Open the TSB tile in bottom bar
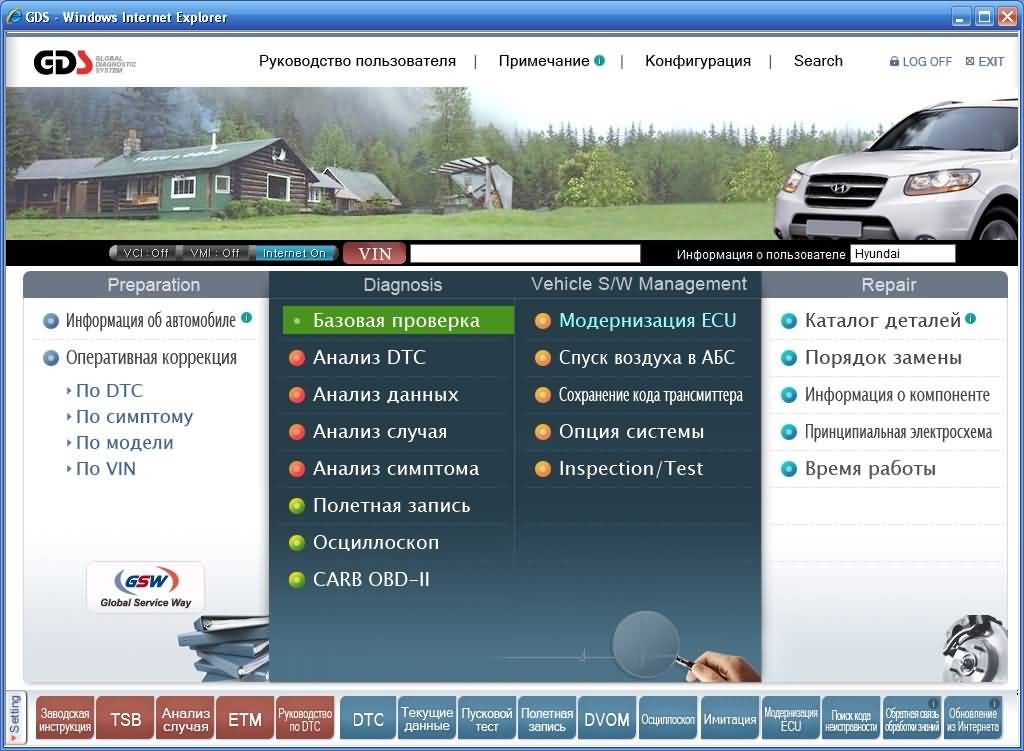 pos(125,719)
